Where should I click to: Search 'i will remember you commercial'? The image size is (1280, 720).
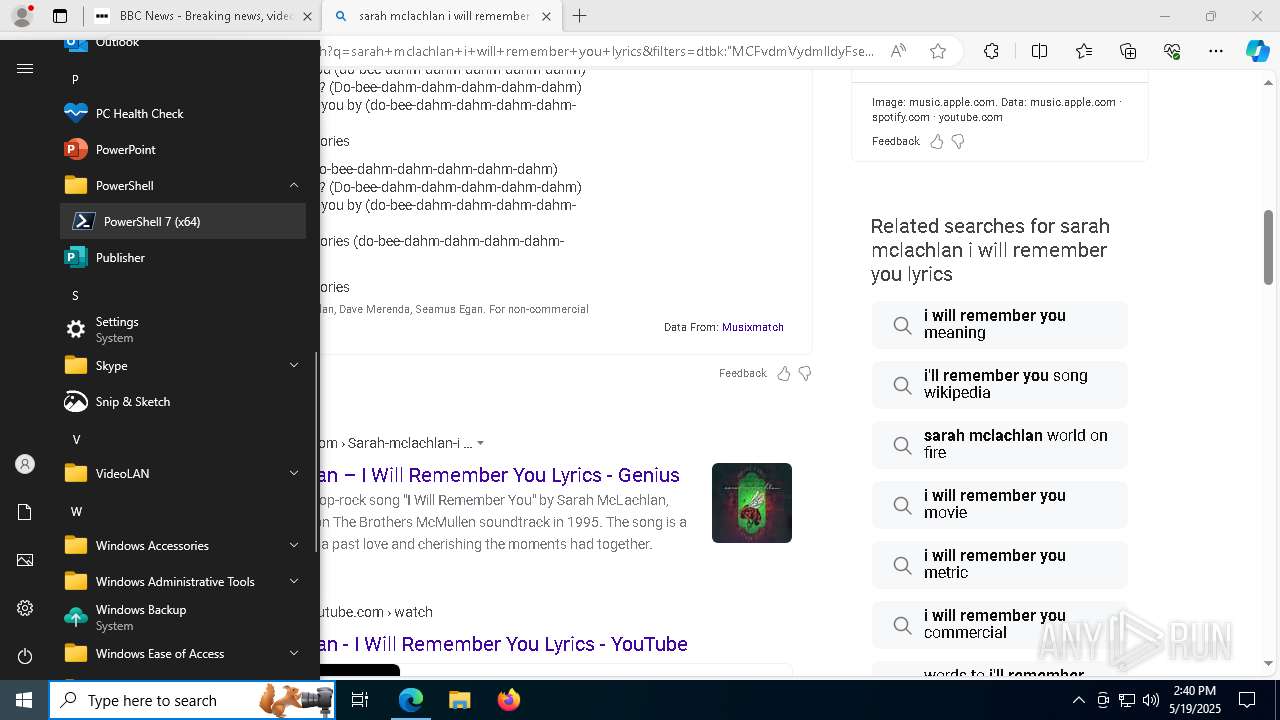pyautogui.click(x=999, y=624)
